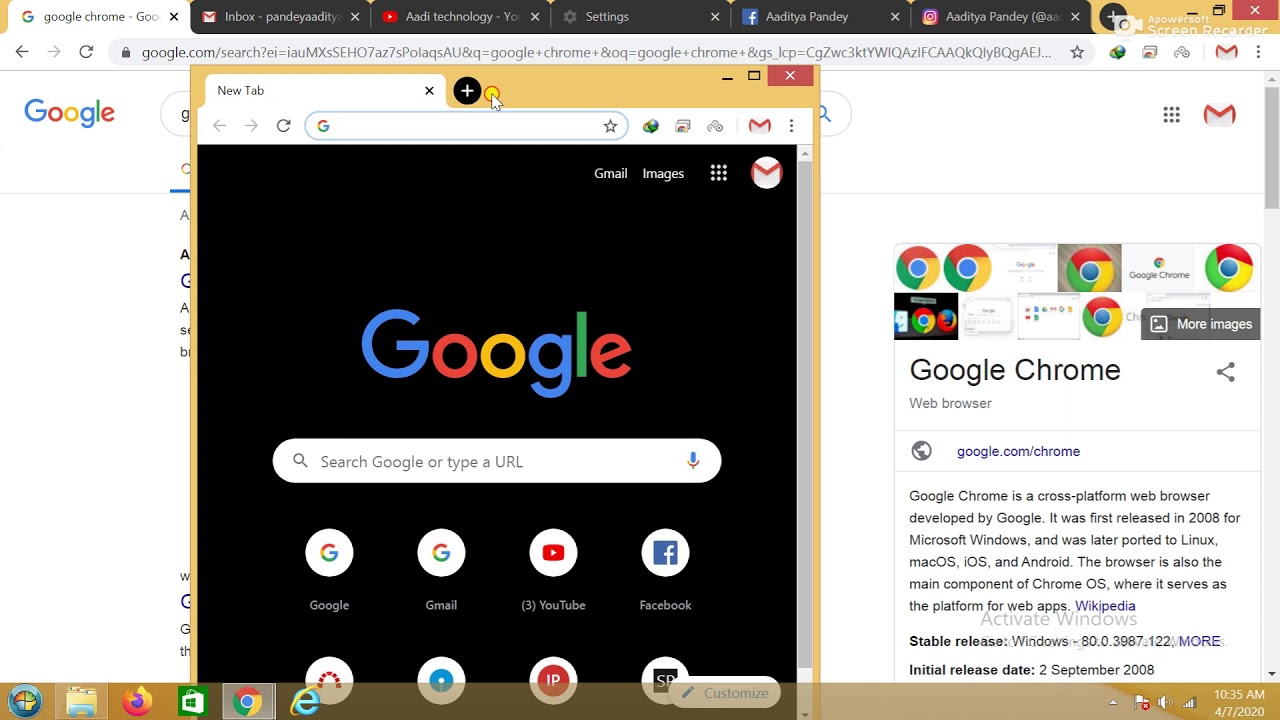The width and height of the screenshot is (1280, 720).
Task: Open the Wikipedia link in the description
Action: 1105,606
